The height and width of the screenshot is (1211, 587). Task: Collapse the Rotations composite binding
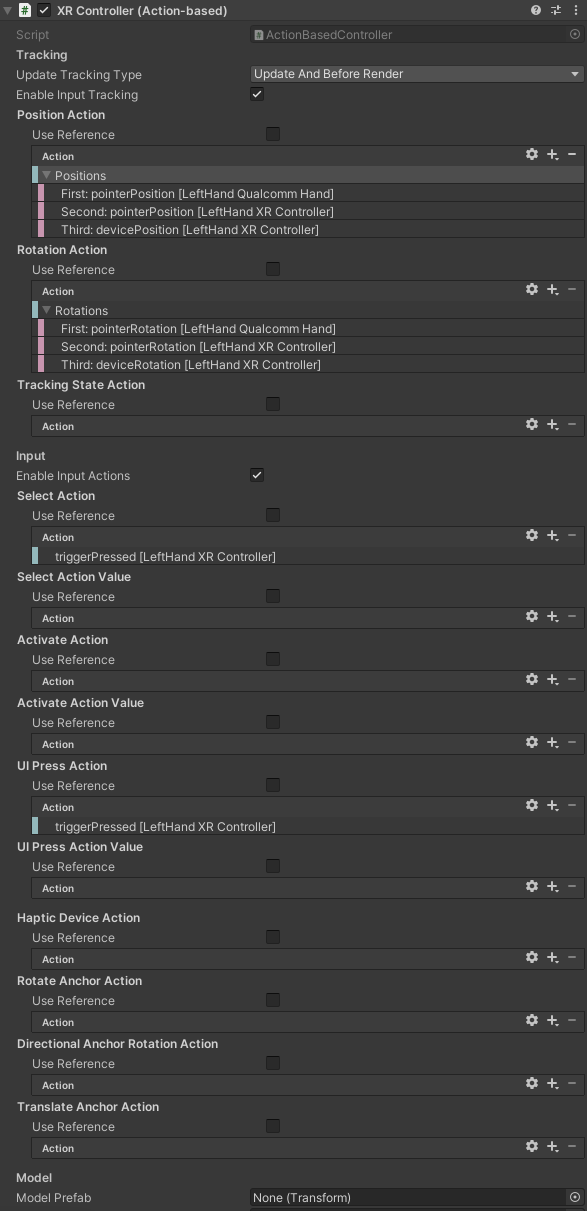click(x=46, y=310)
